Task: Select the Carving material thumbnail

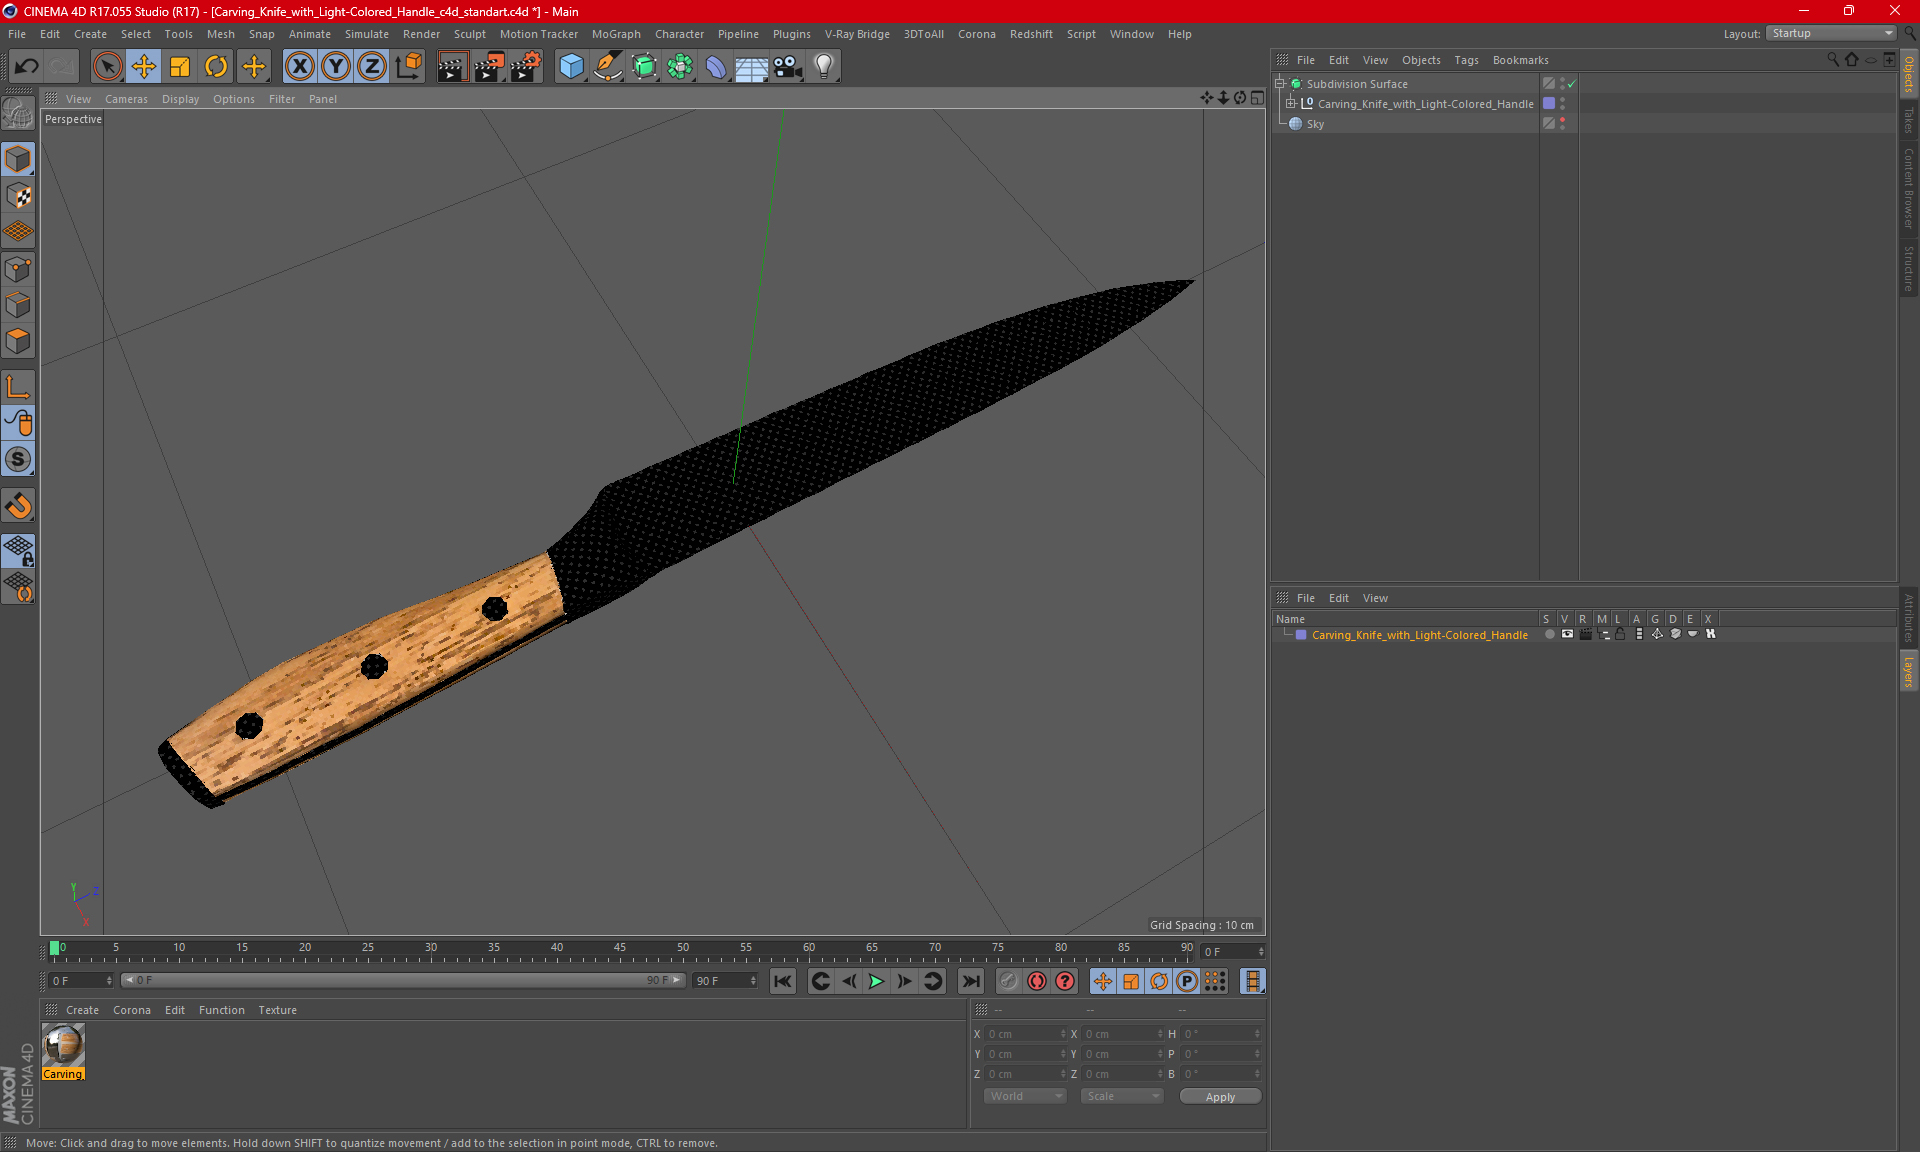Action: pyautogui.click(x=63, y=1045)
